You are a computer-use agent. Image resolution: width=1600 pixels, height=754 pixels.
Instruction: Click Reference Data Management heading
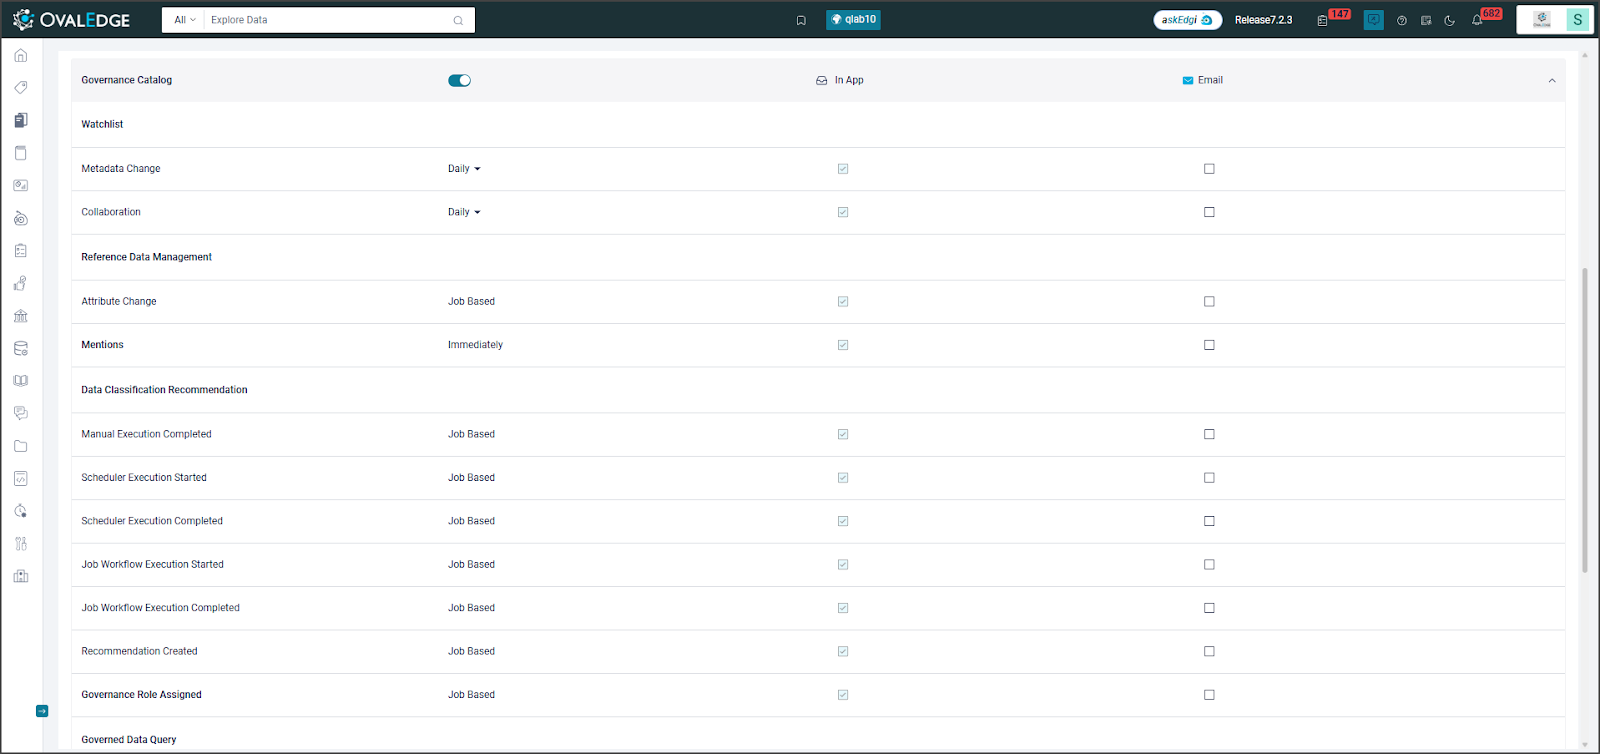coord(146,257)
